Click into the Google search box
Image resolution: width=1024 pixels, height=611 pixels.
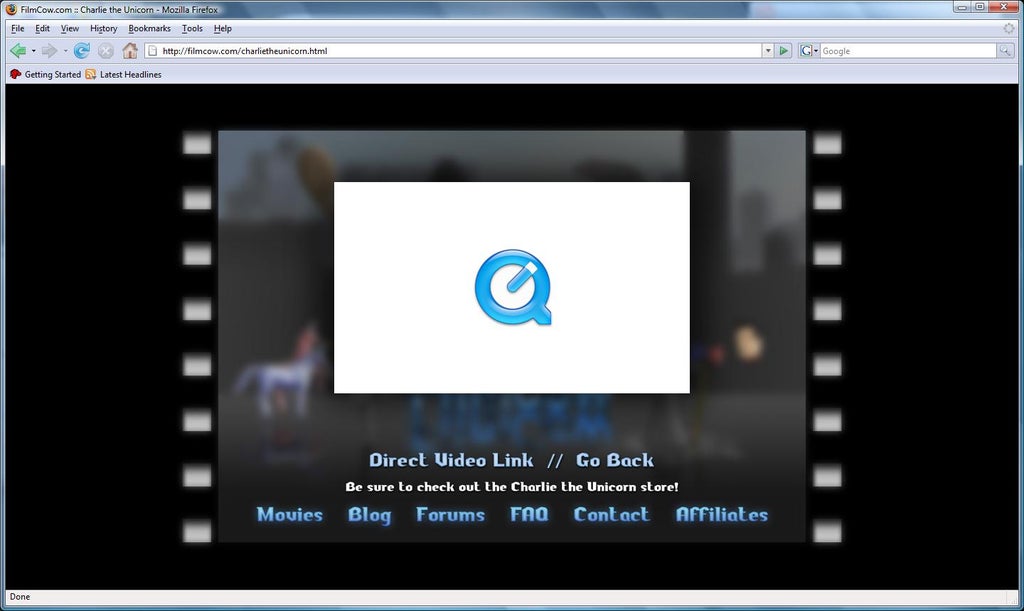click(908, 50)
